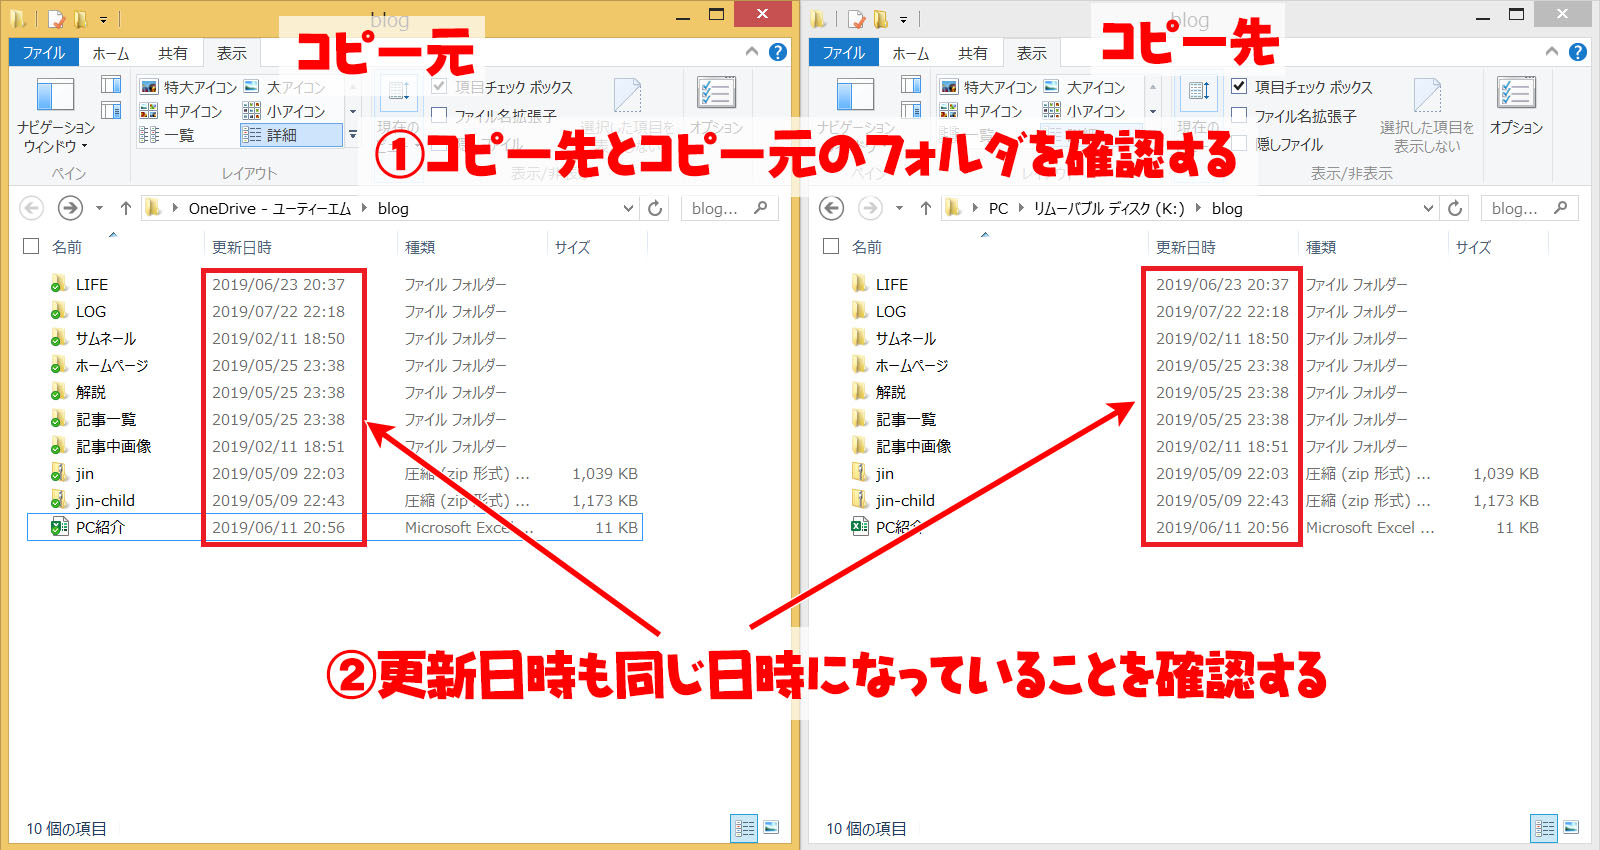
Task: Click PC breadcrumb in right window
Action: click(998, 208)
